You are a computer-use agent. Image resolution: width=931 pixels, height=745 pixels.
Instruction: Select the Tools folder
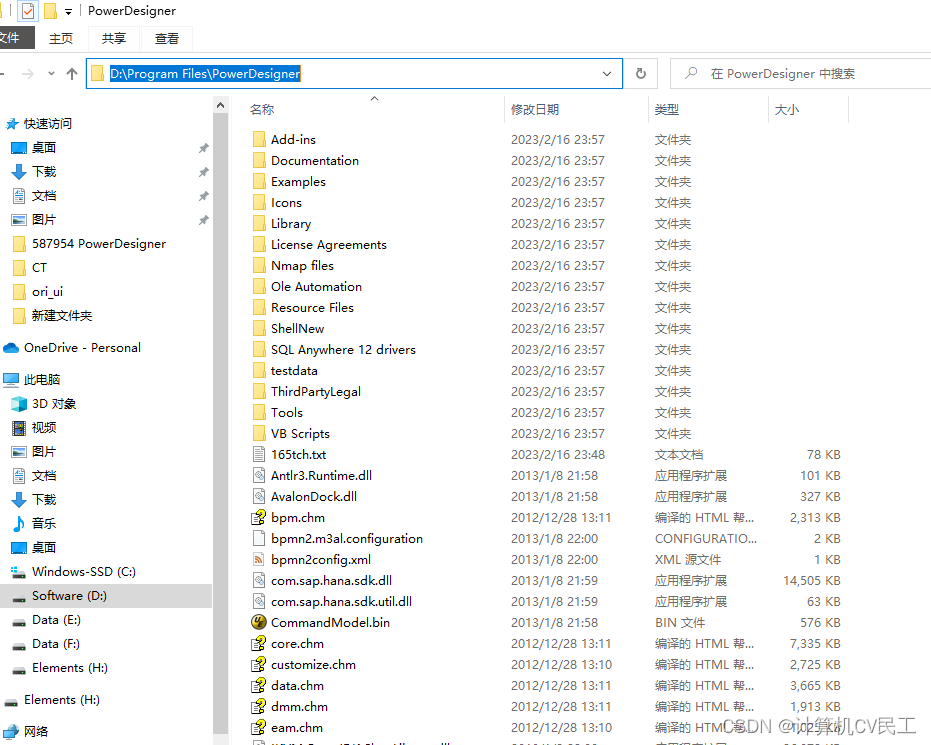(287, 413)
